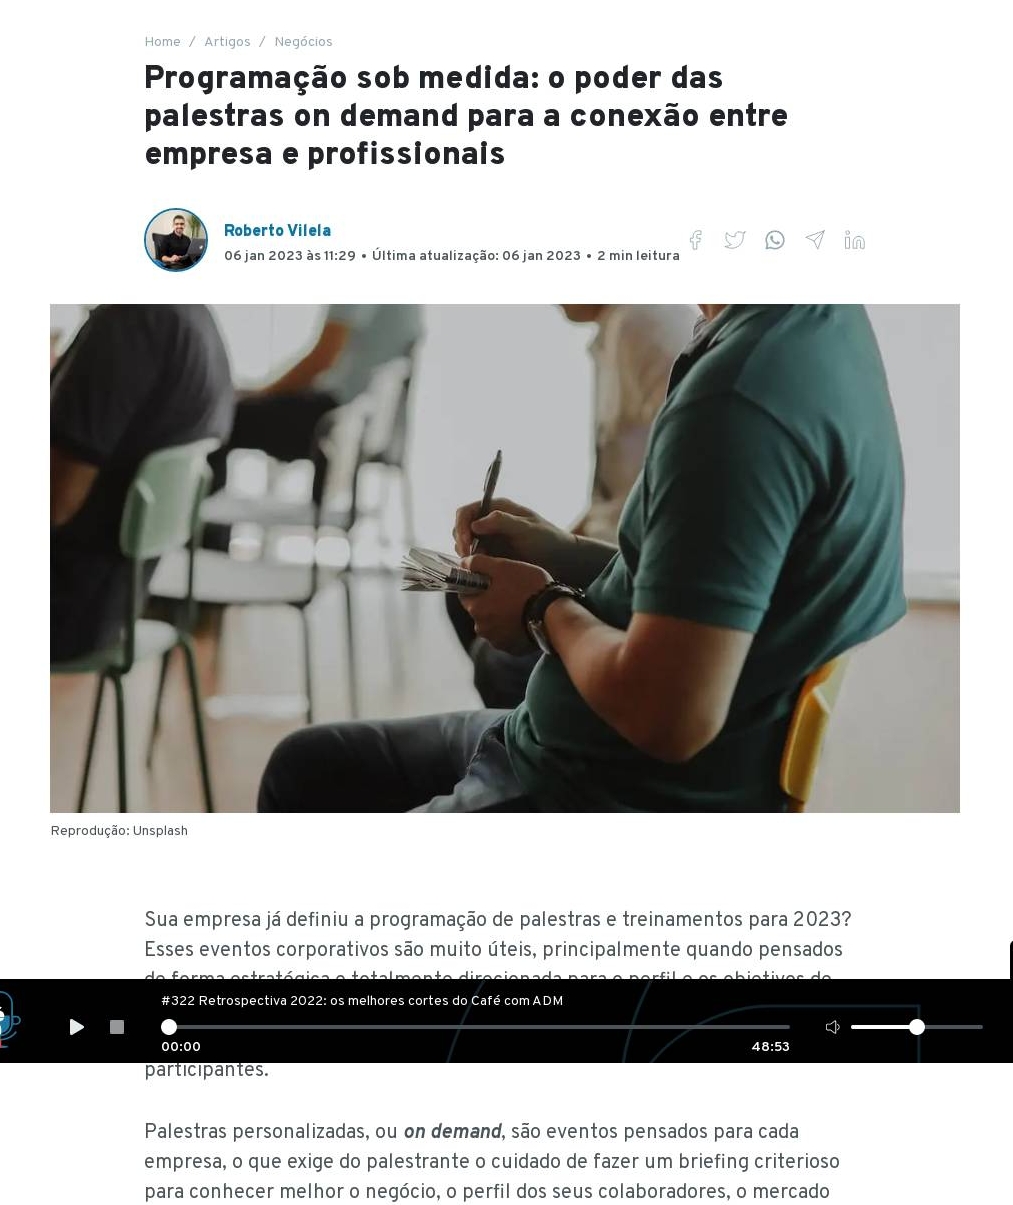Viewport: 1013px width, 1205px height.
Task: Share article on LinkedIn
Action: (854, 240)
